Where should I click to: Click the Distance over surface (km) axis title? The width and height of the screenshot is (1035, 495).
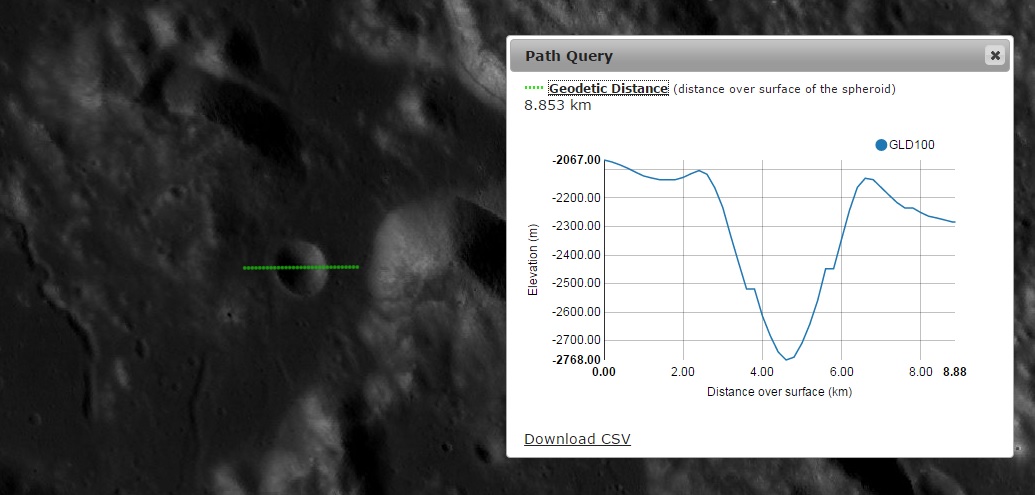(779, 392)
